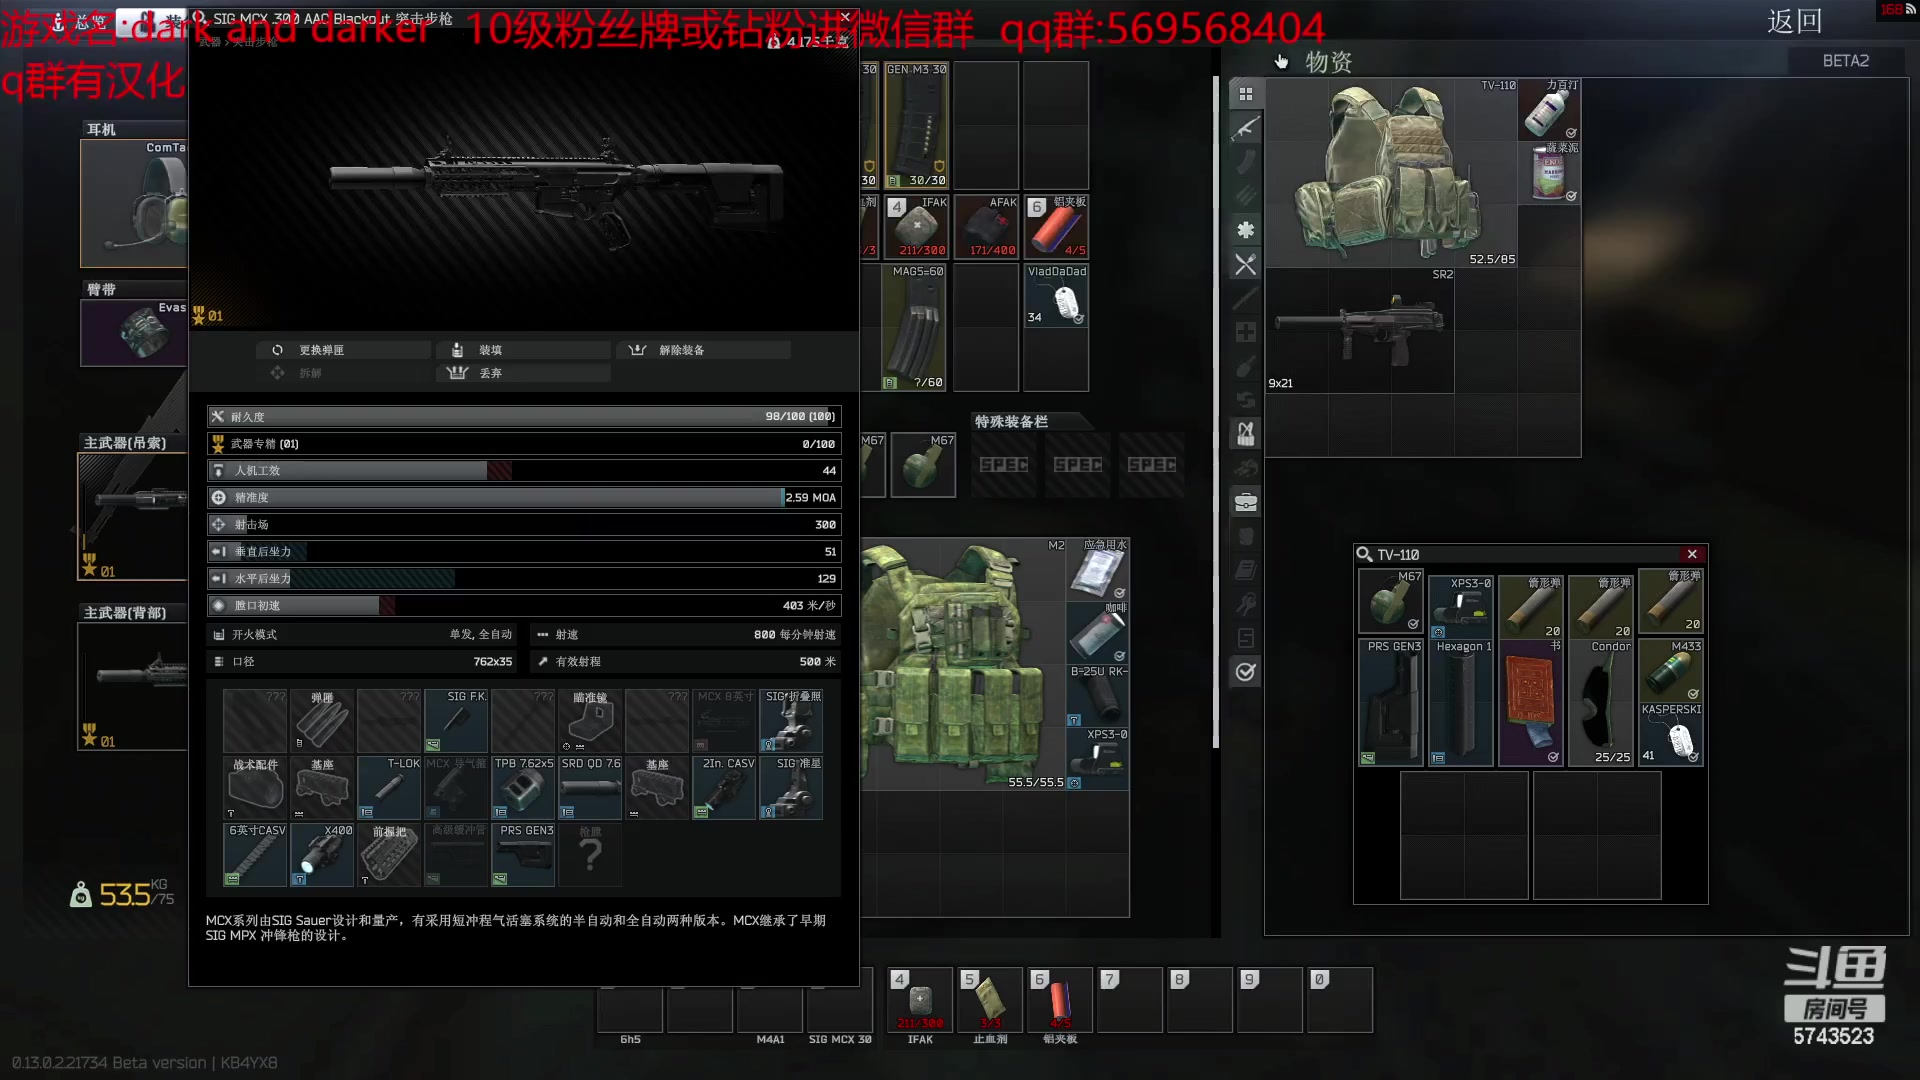
Task: Click quick-bar slot 5 止血剂
Action: [990, 999]
